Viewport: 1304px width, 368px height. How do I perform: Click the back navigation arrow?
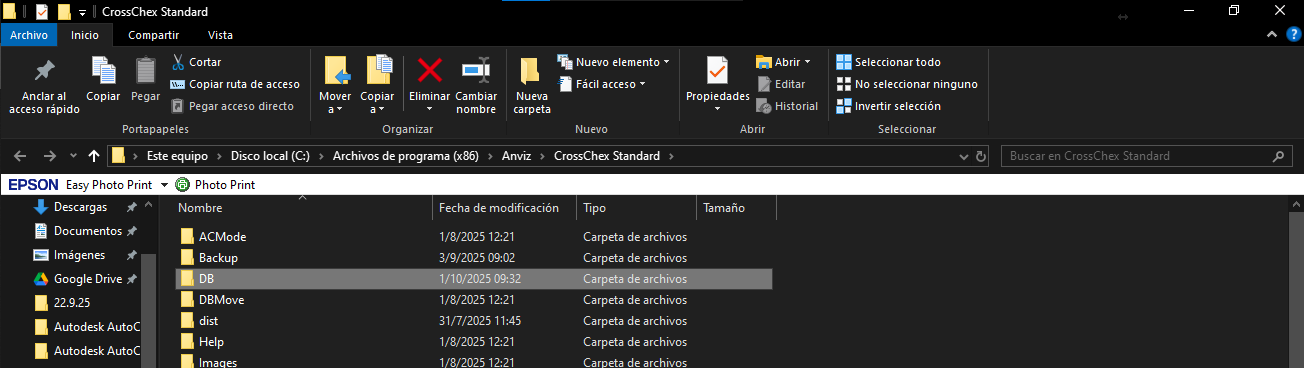click(x=21, y=156)
